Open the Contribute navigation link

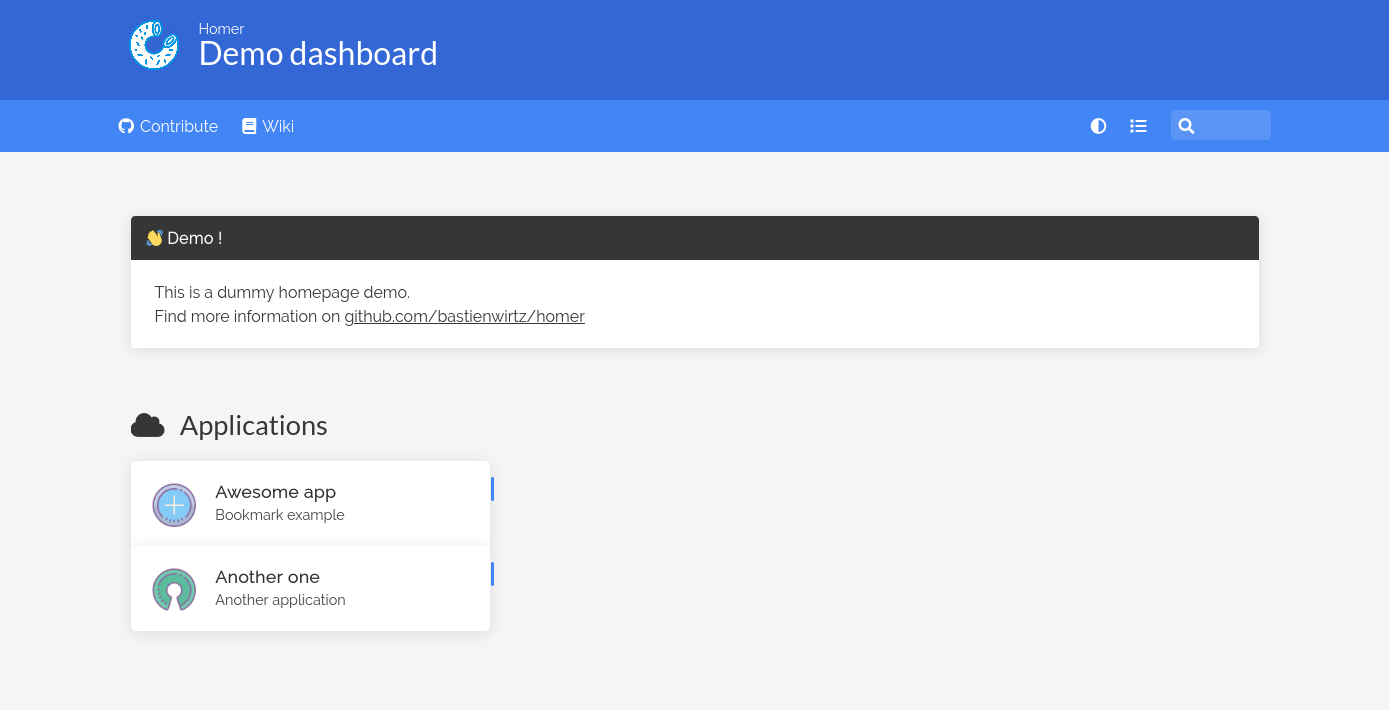click(x=179, y=126)
